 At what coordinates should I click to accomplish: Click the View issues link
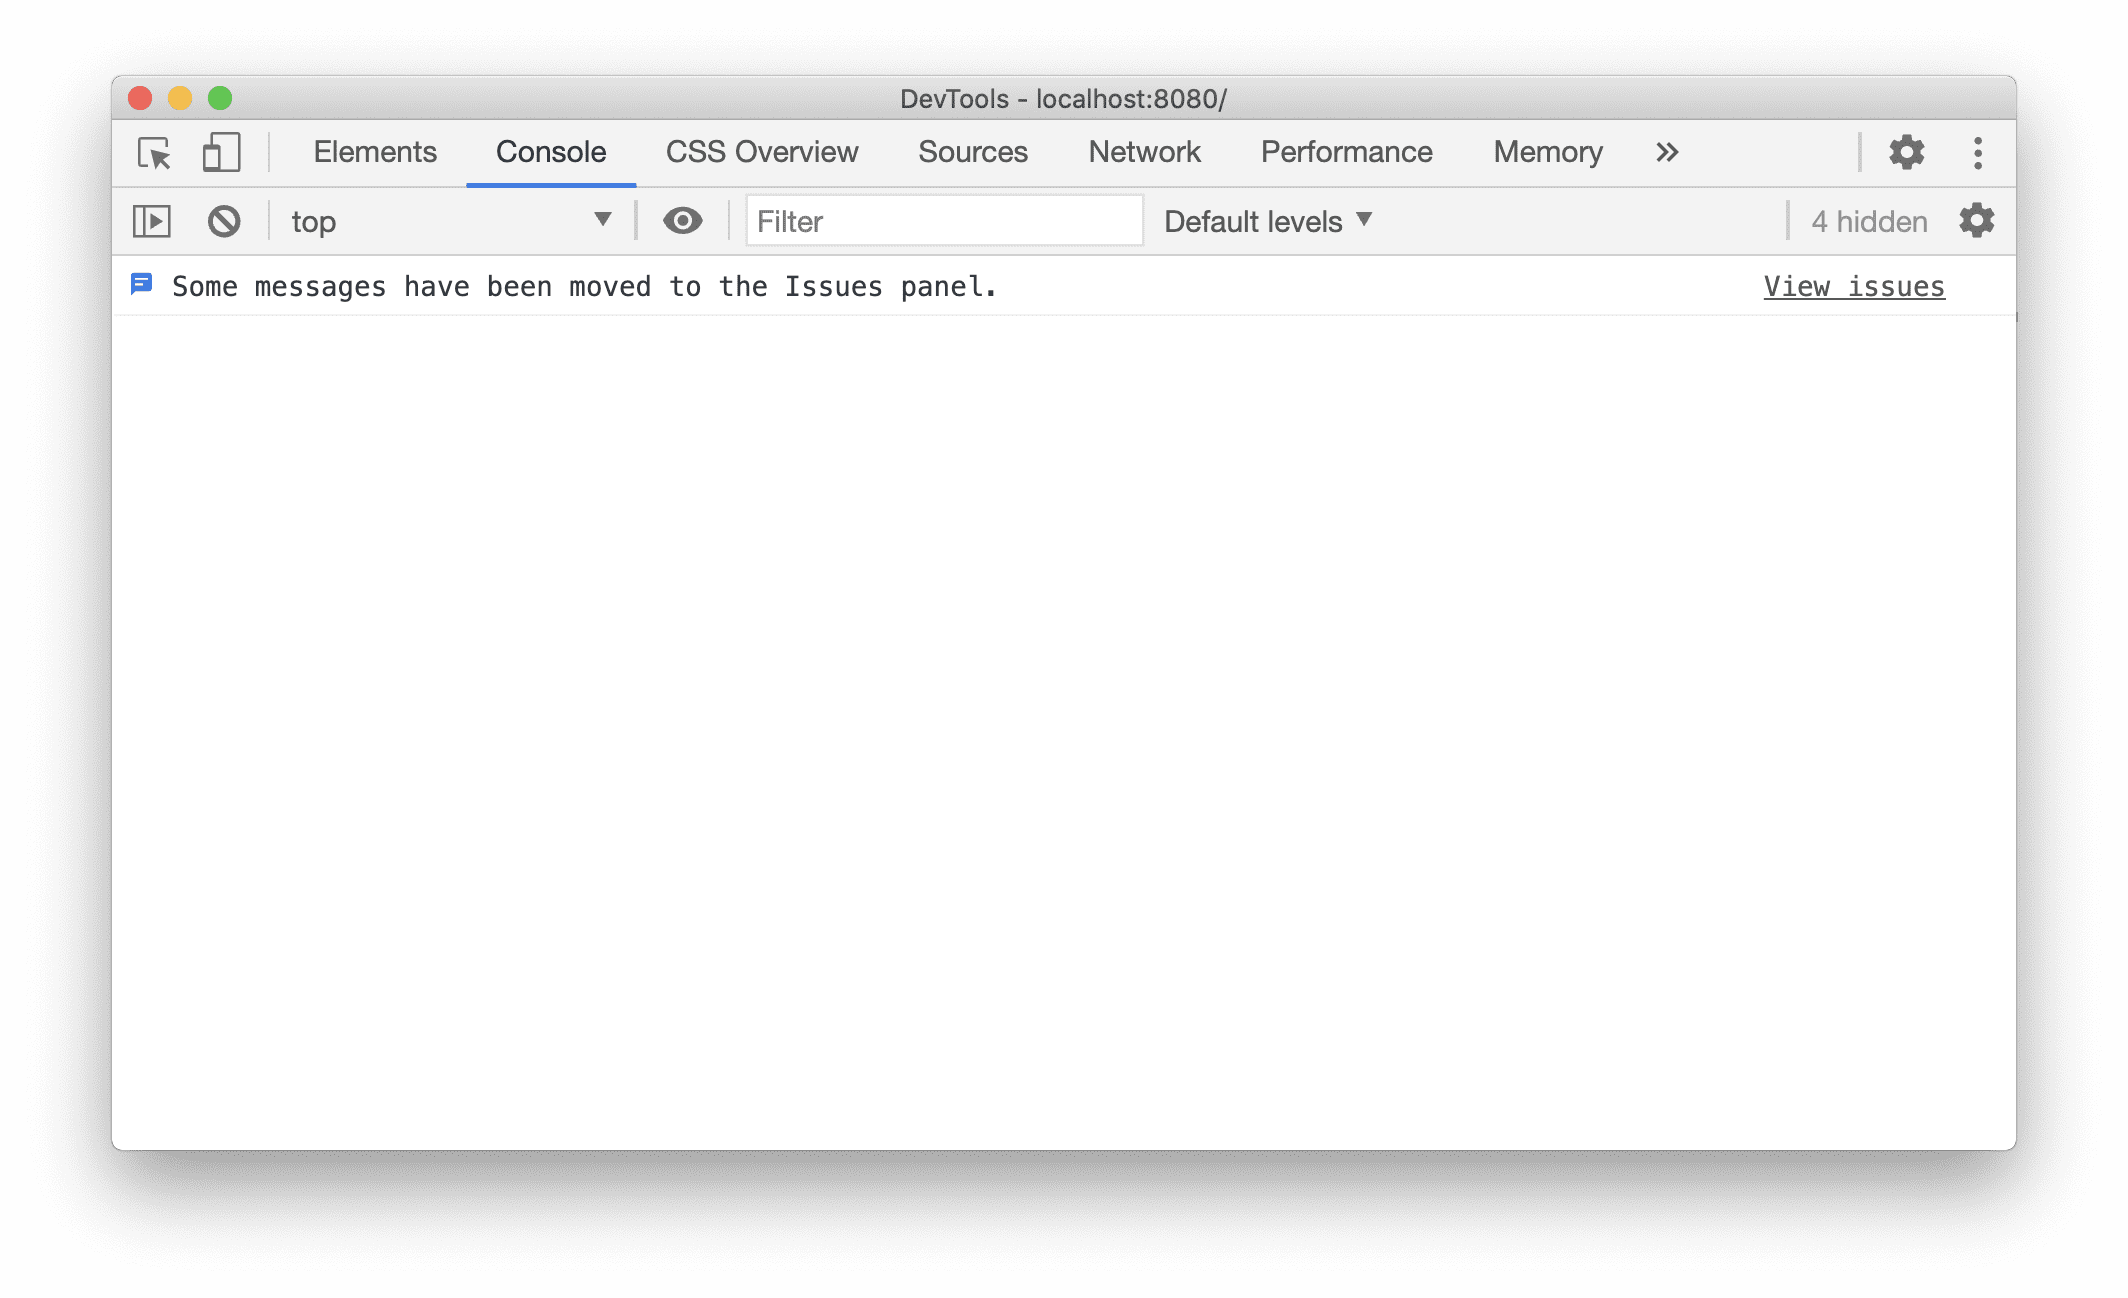(x=1853, y=284)
